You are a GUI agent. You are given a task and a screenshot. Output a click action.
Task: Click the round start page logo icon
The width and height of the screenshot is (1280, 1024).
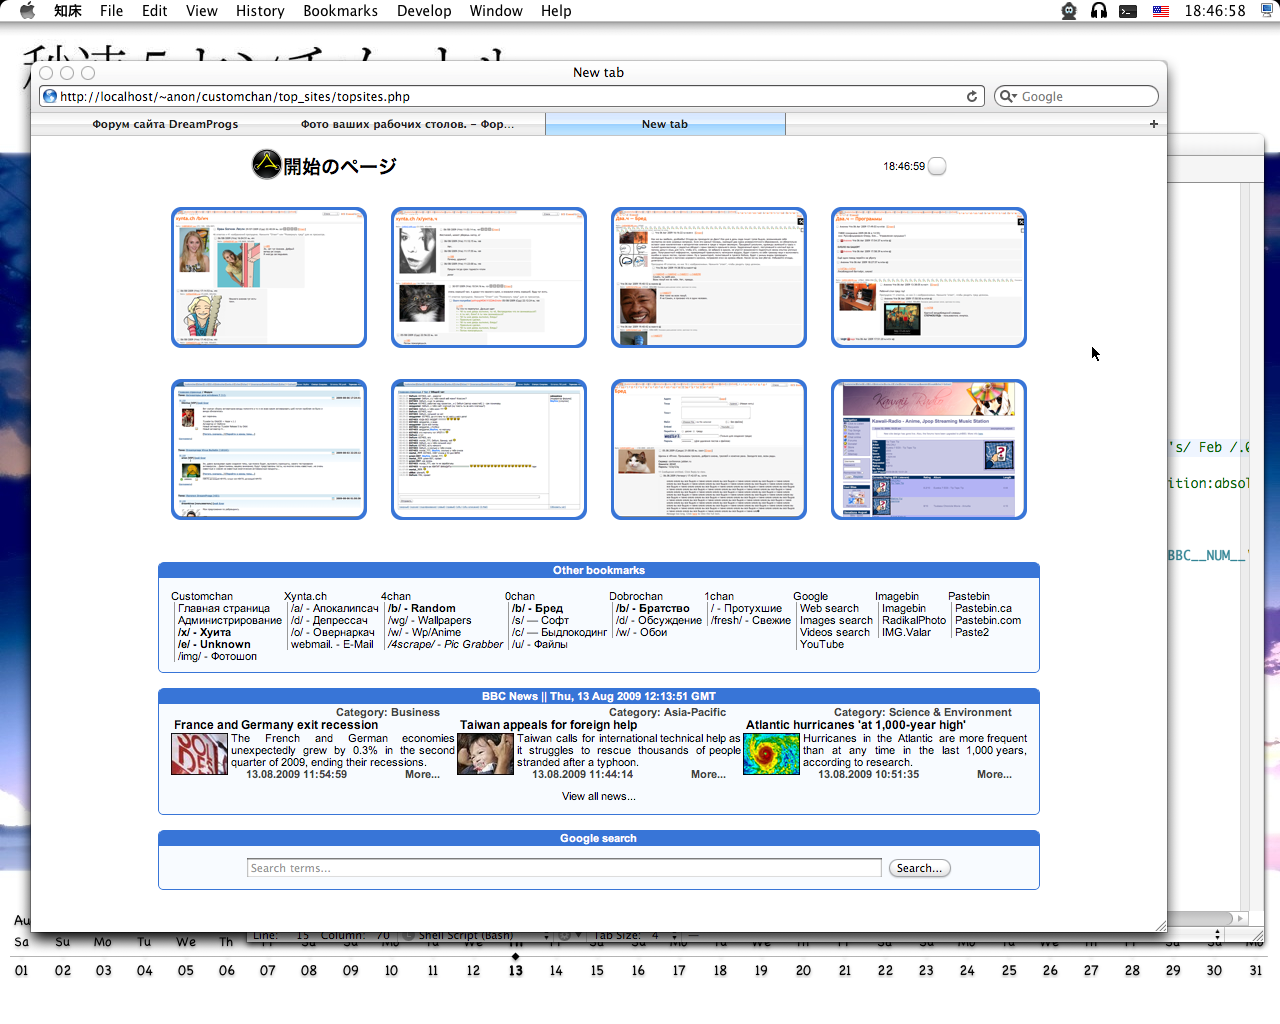tap(266, 164)
